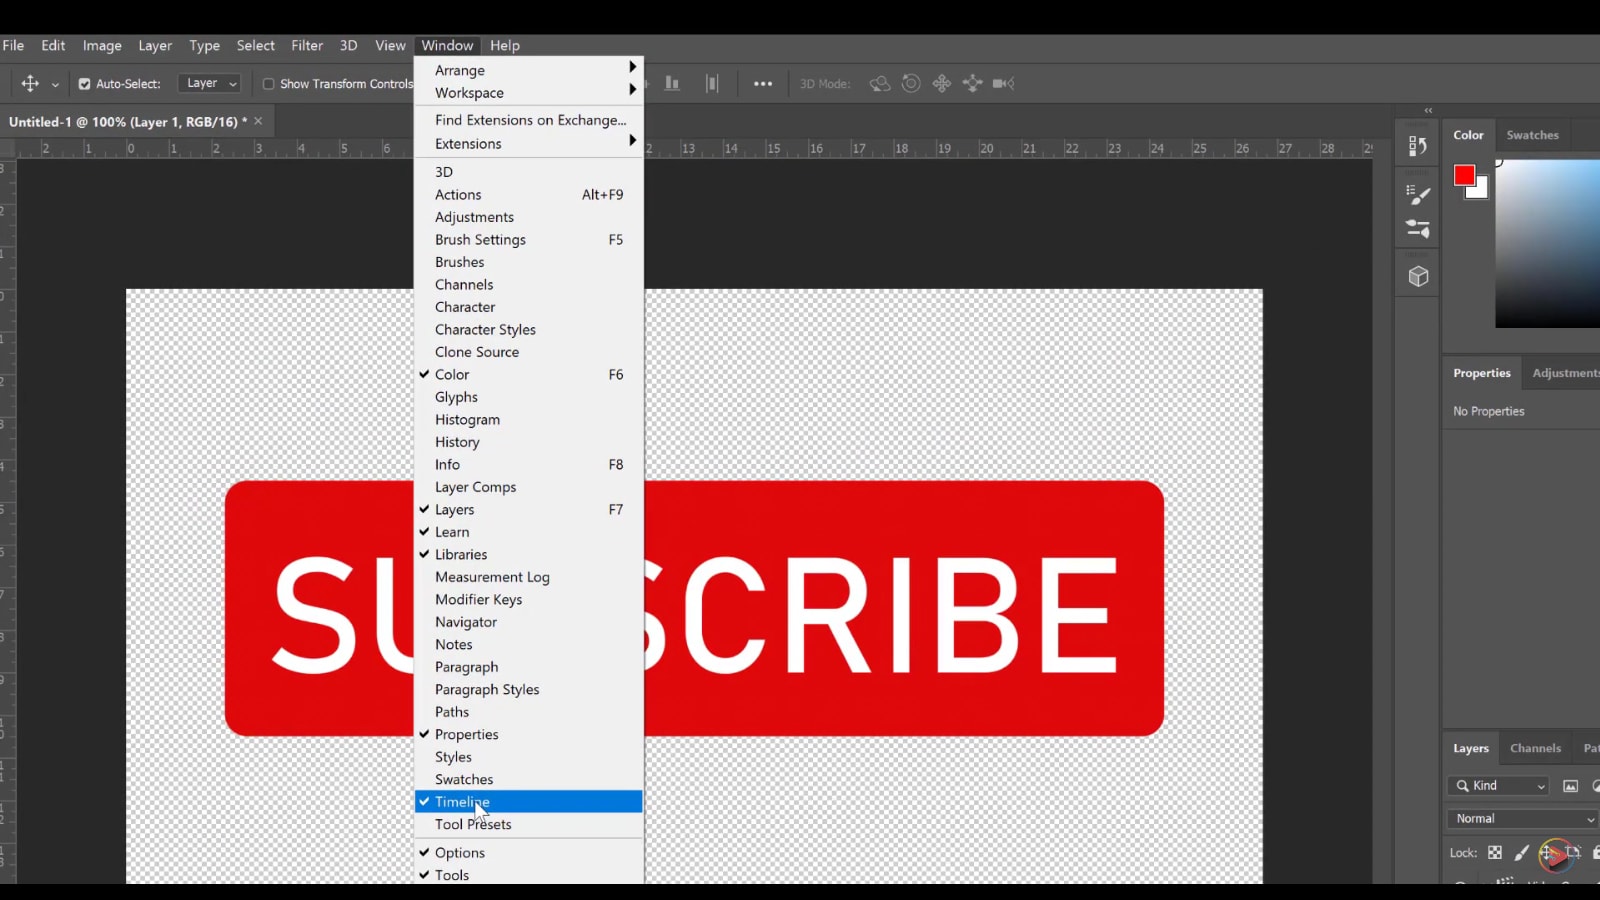Select the 3D orbit camera mode icon

click(880, 84)
